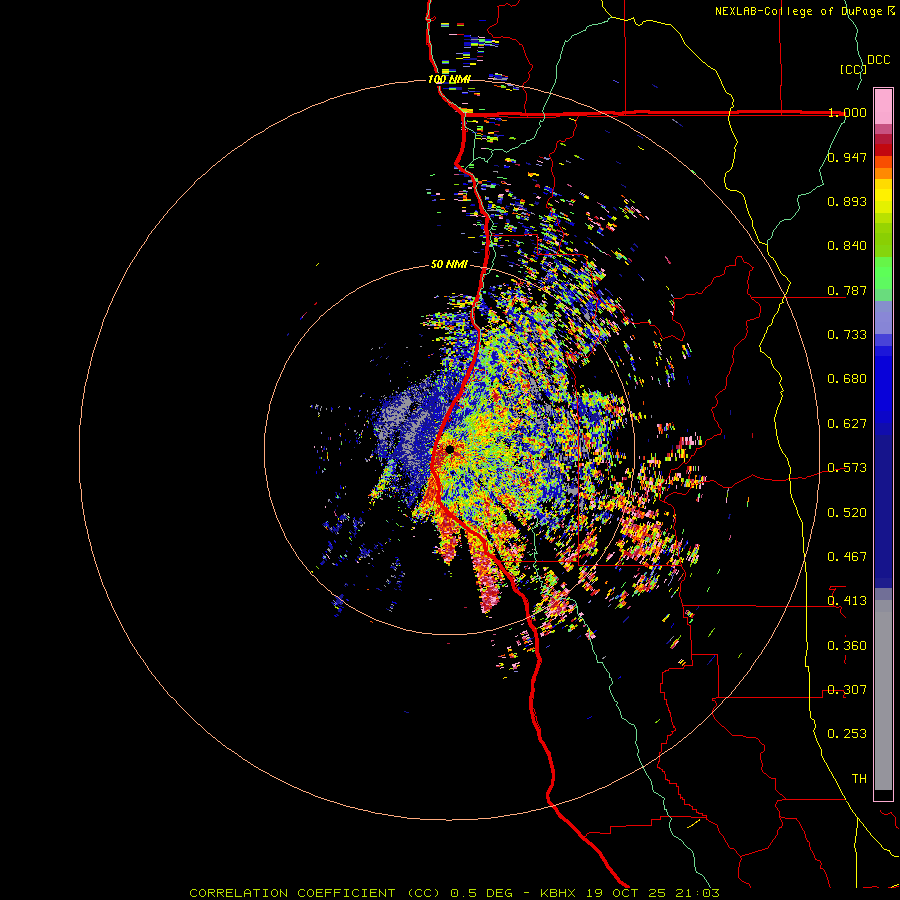Image resolution: width=900 pixels, height=900 pixels.
Task: Select the 0.787 scale value
Action: 847,290
